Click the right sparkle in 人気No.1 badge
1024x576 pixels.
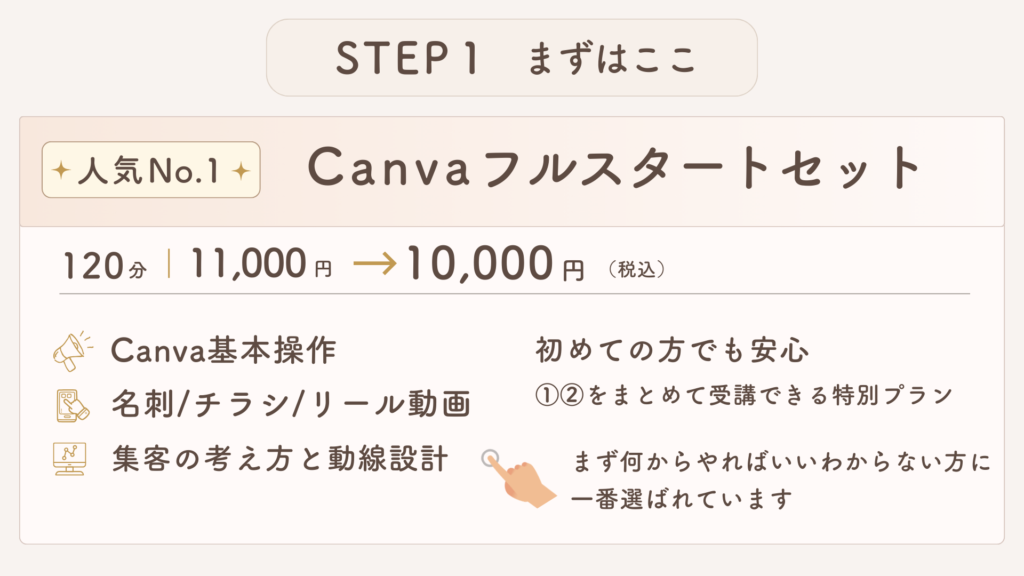coord(240,171)
